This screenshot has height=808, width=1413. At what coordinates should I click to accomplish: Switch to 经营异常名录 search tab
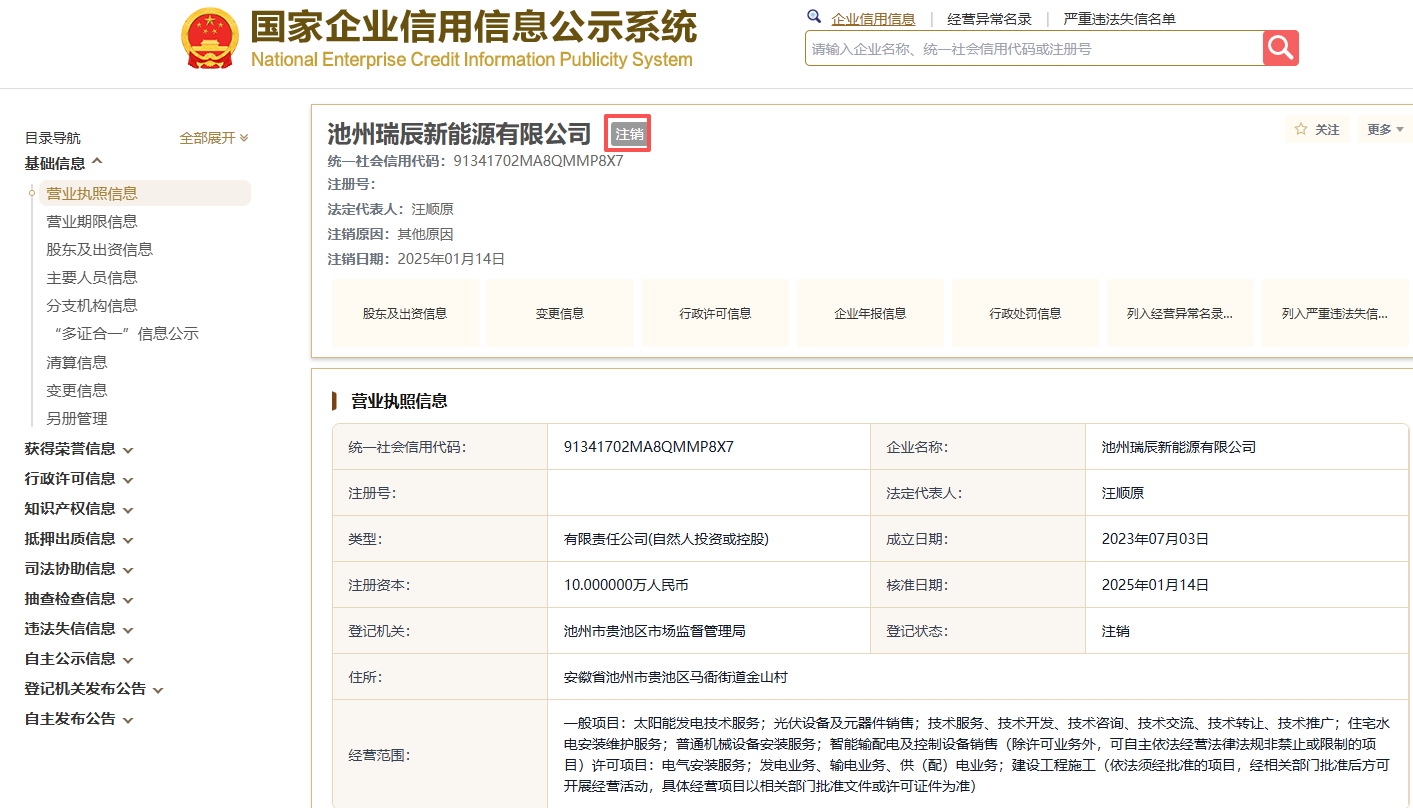coord(989,19)
